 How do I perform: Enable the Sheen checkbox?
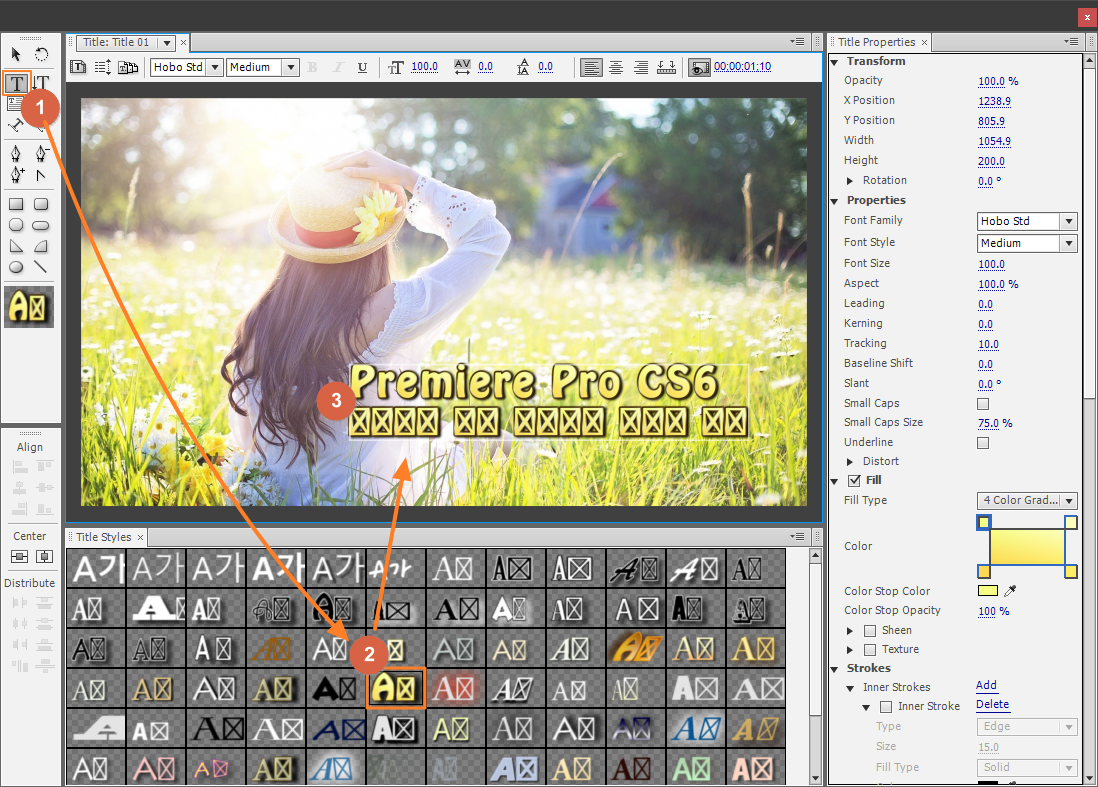point(870,630)
